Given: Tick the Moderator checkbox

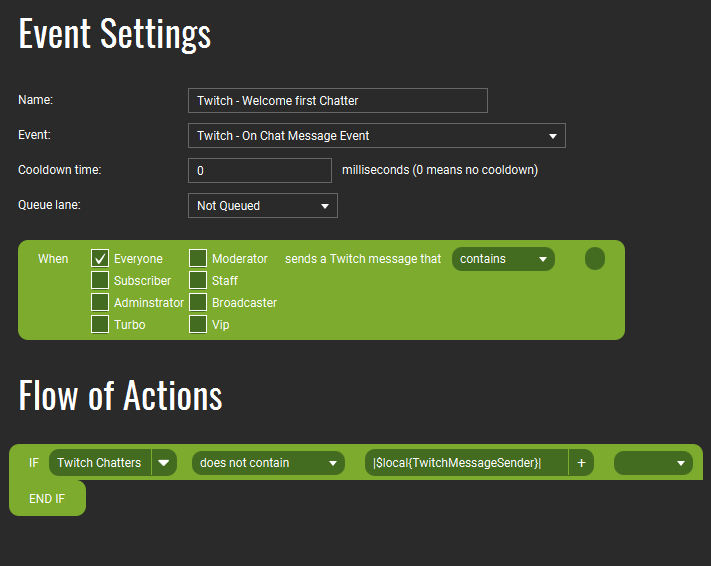Looking at the screenshot, I should [198, 259].
